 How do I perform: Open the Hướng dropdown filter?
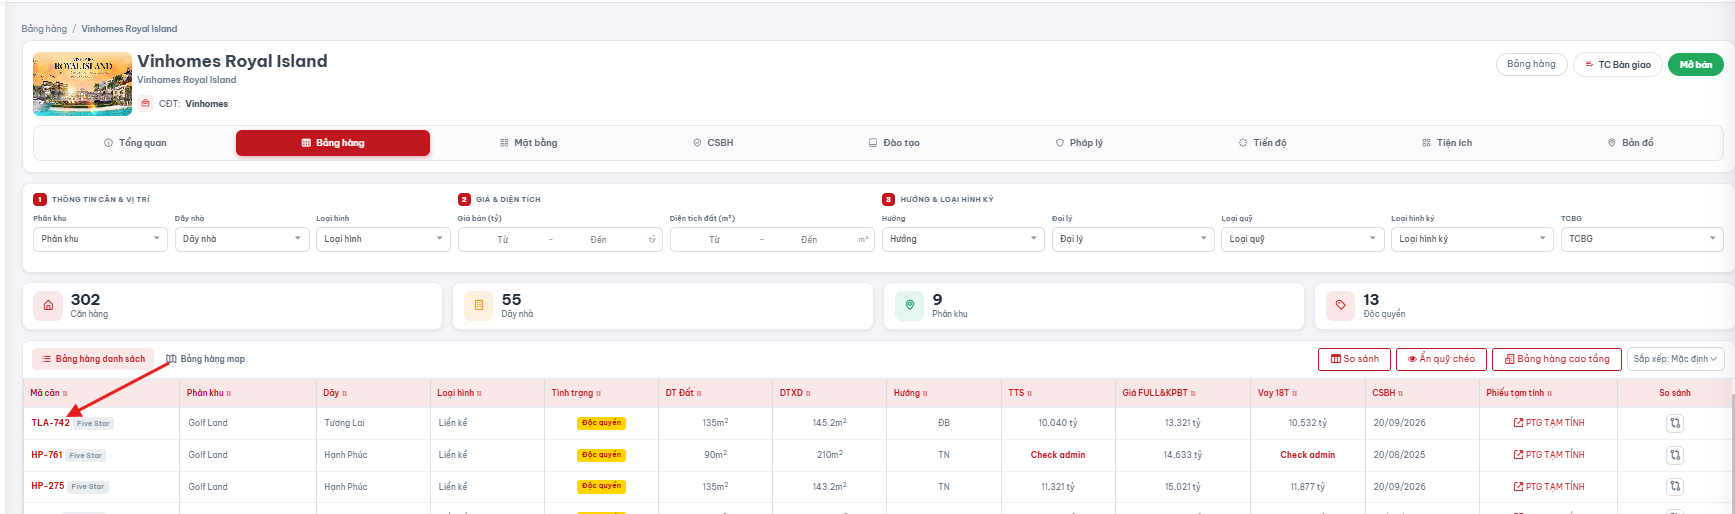(964, 239)
